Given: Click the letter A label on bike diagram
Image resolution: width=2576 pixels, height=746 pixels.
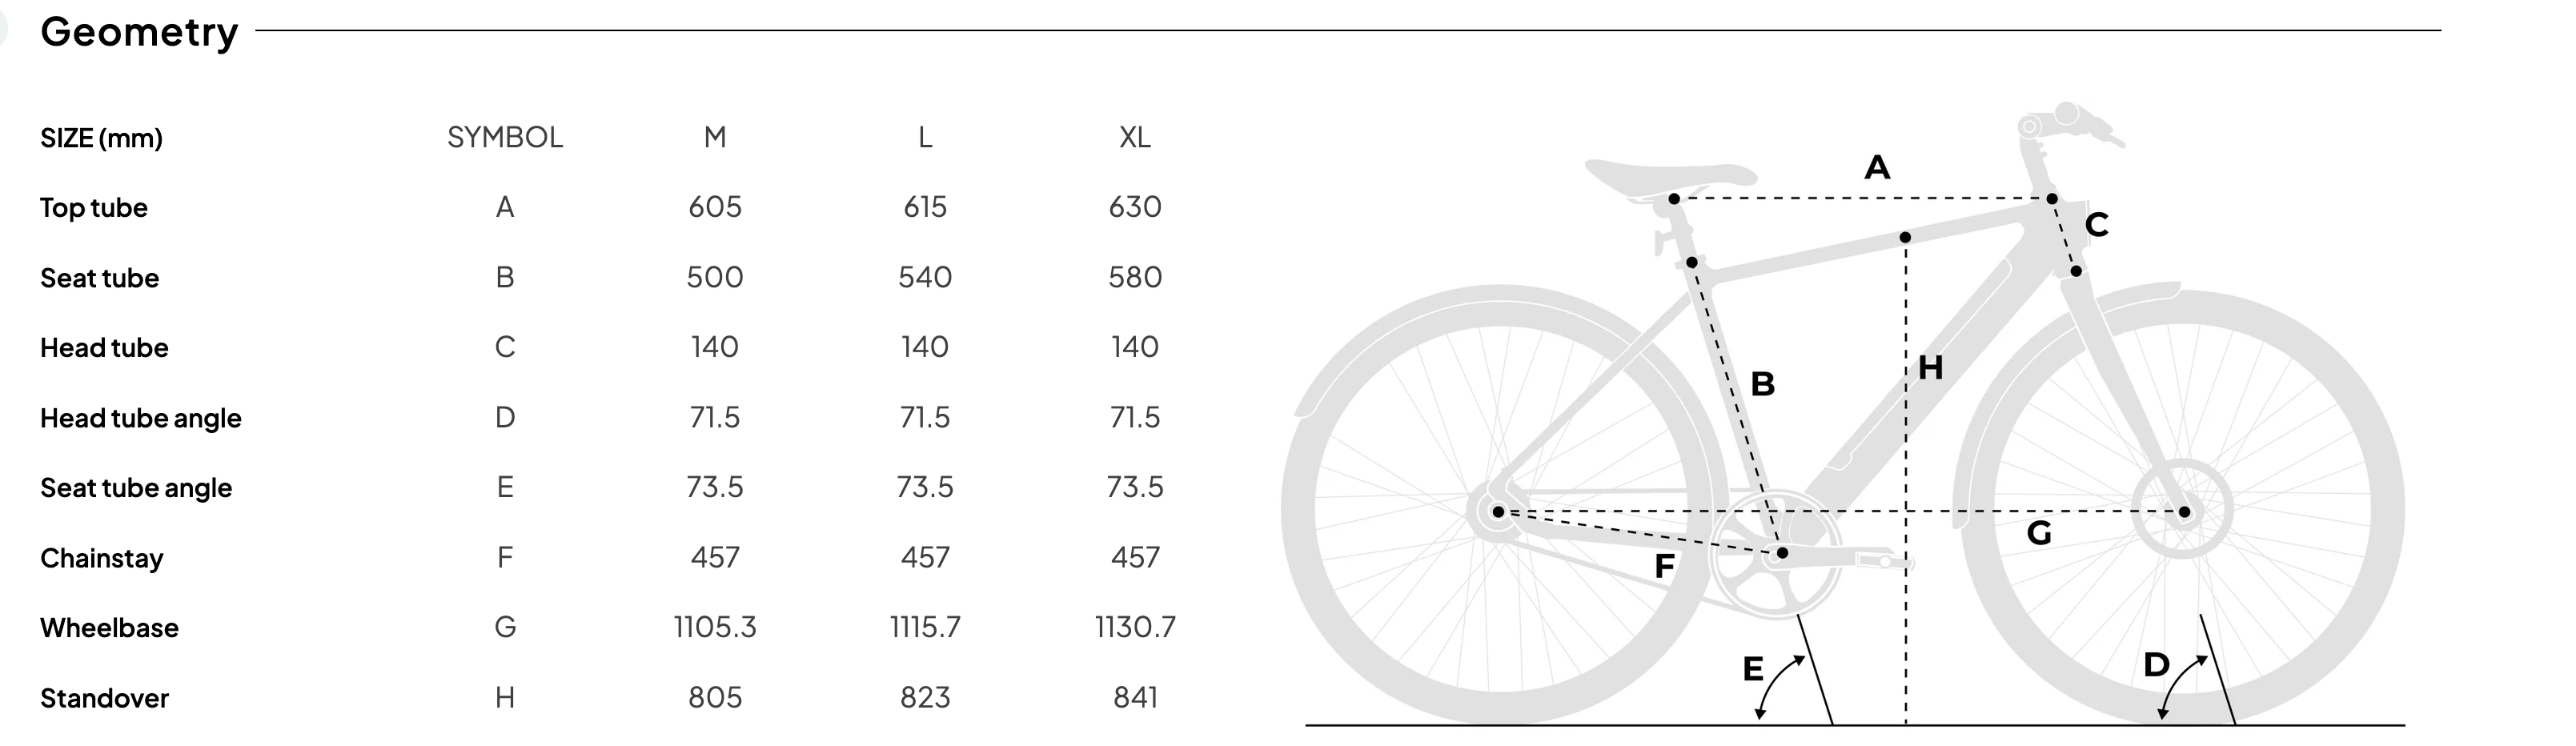Looking at the screenshot, I should [x=1877, y=167].
